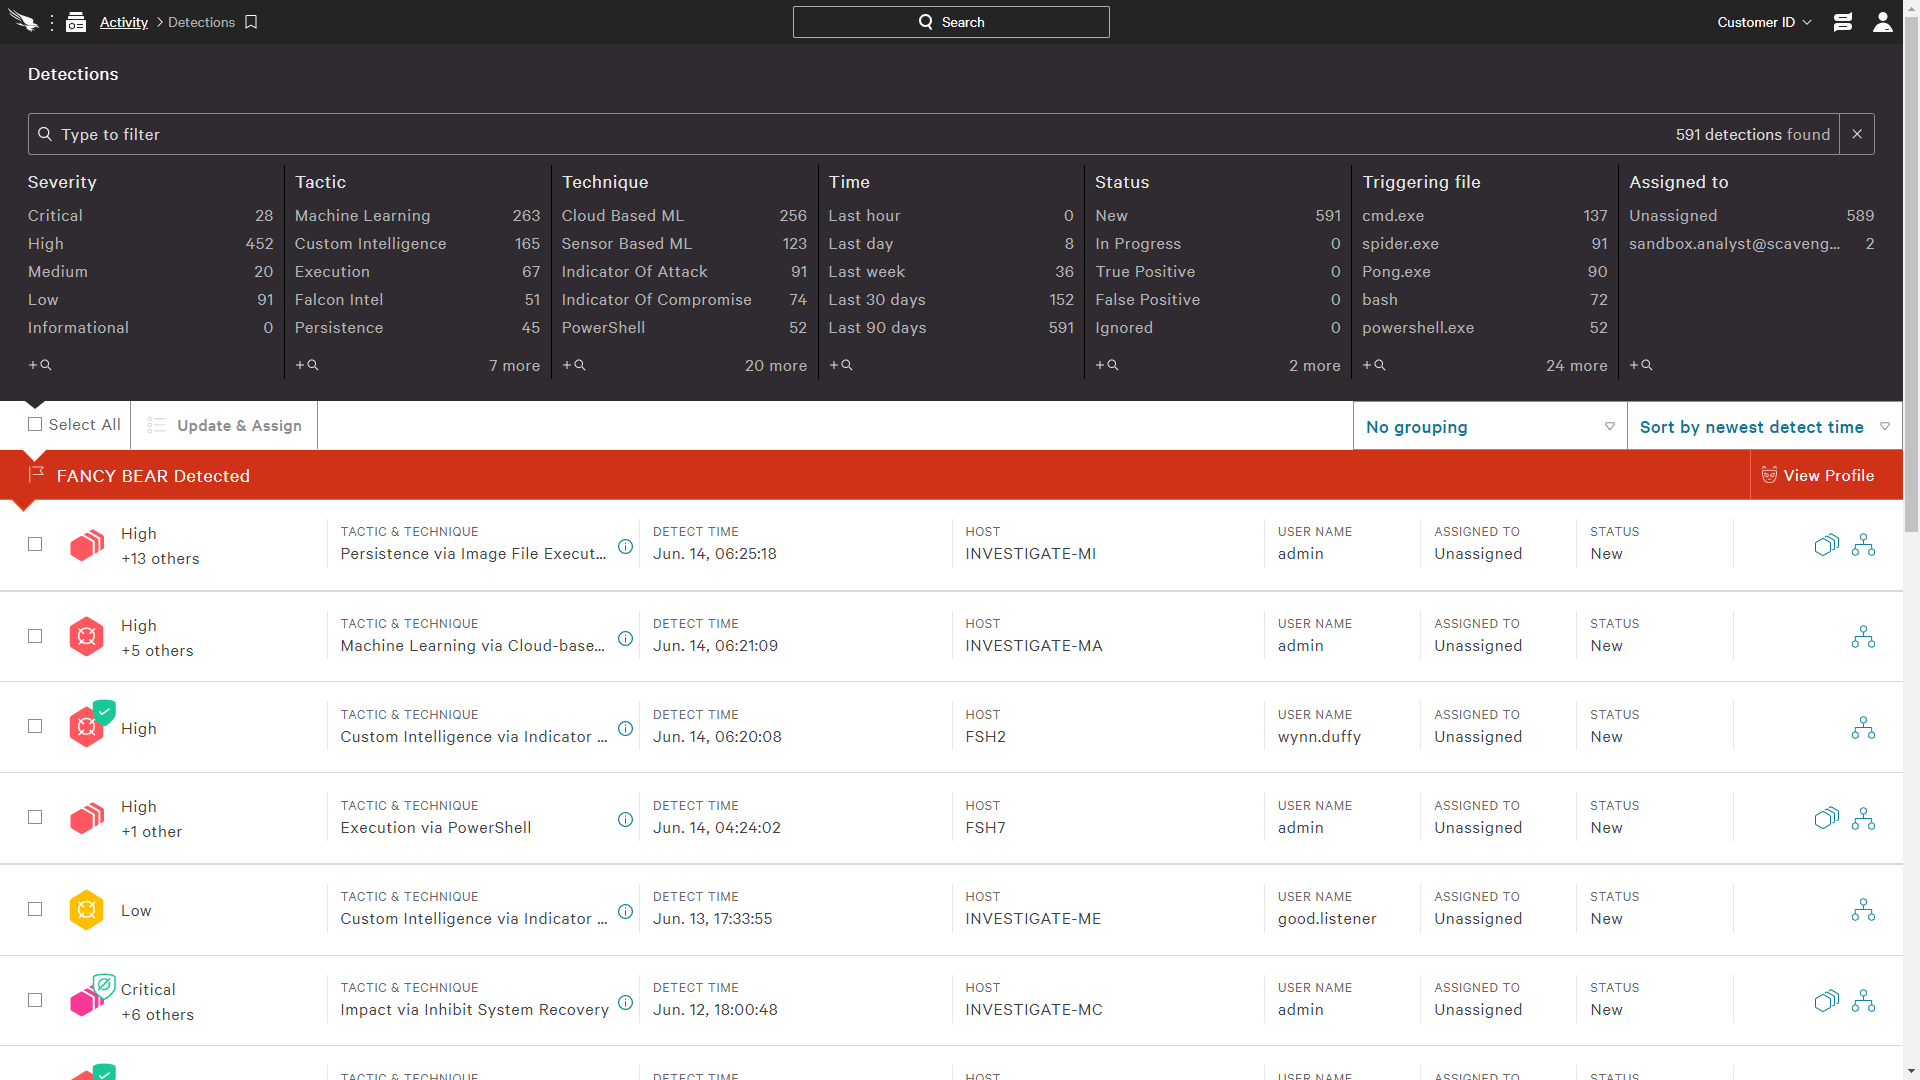Open process tree for INVESTIGATE-MC detection
Viewport: 1920px width, 1080px height.
point(1863,1001)
